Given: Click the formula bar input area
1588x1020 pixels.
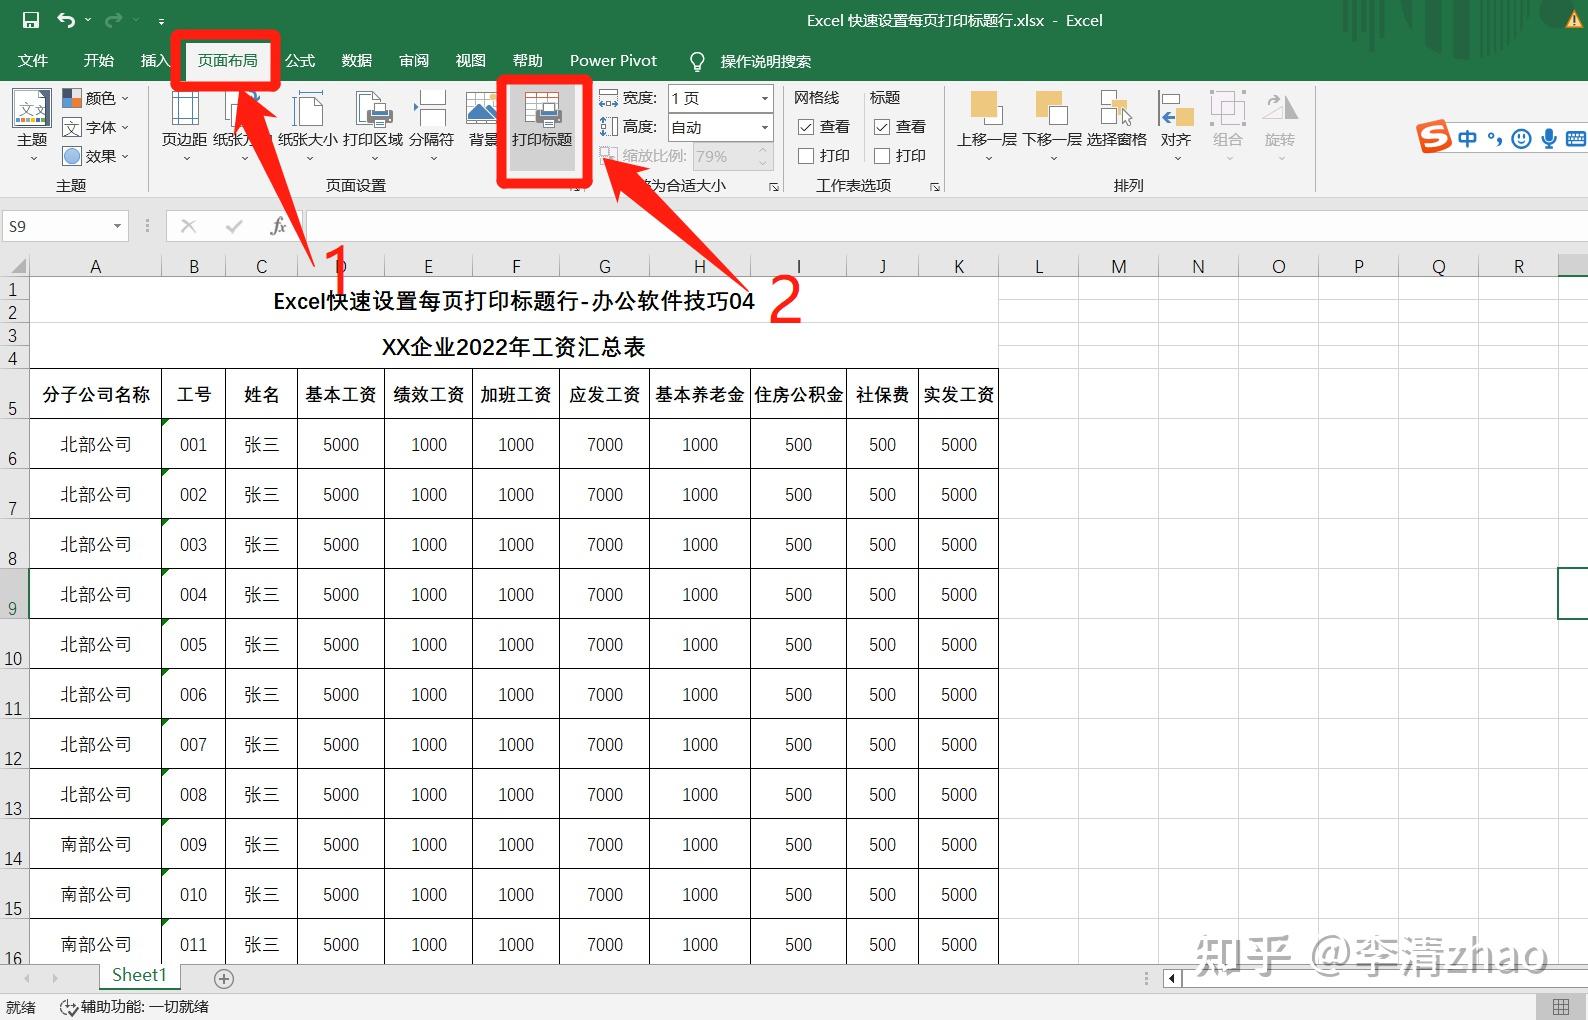Looking at the screenshot, I should click(x=945, y=226).
